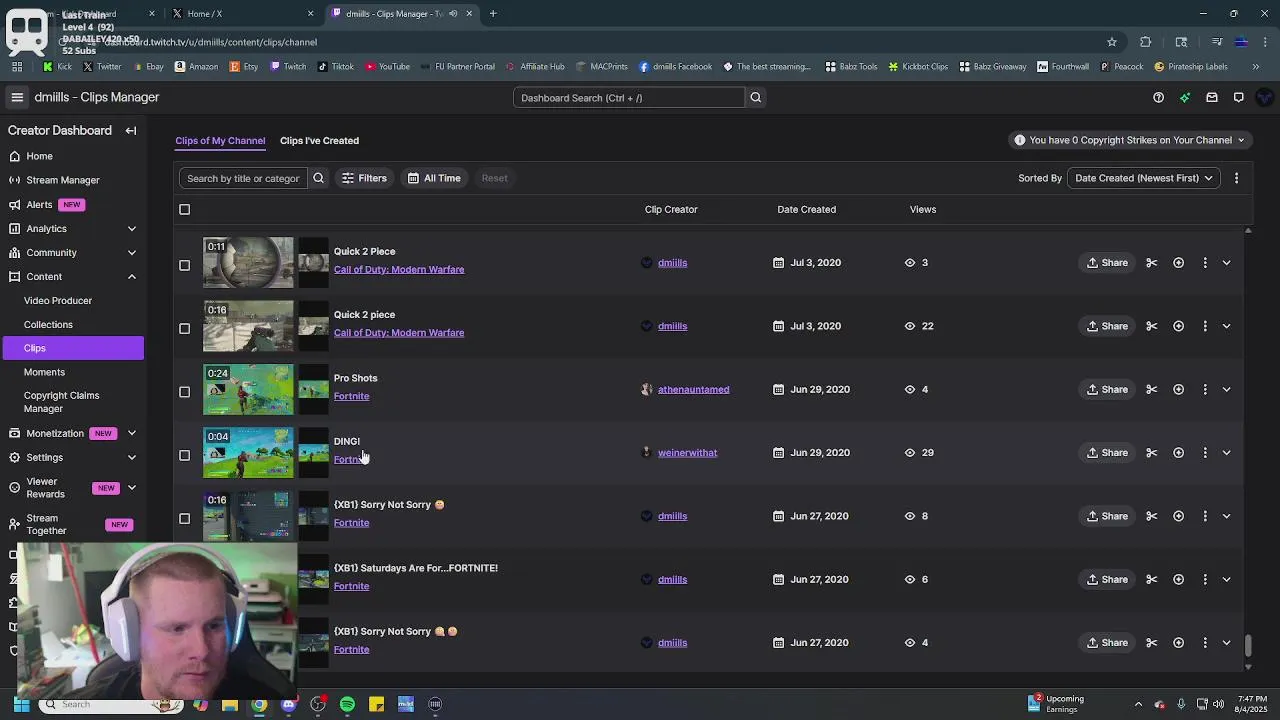Viewport: 1280px width, 720px height.
Task: Open Collections in sidebar
Action: (x=48, y=324)
